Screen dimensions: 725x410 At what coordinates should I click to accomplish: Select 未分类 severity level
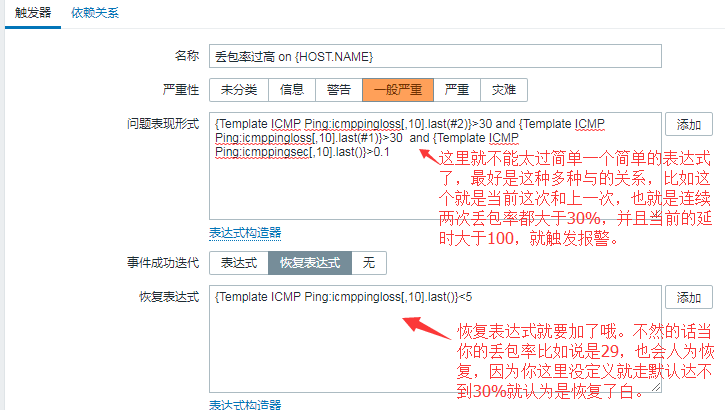click(239, 90)
